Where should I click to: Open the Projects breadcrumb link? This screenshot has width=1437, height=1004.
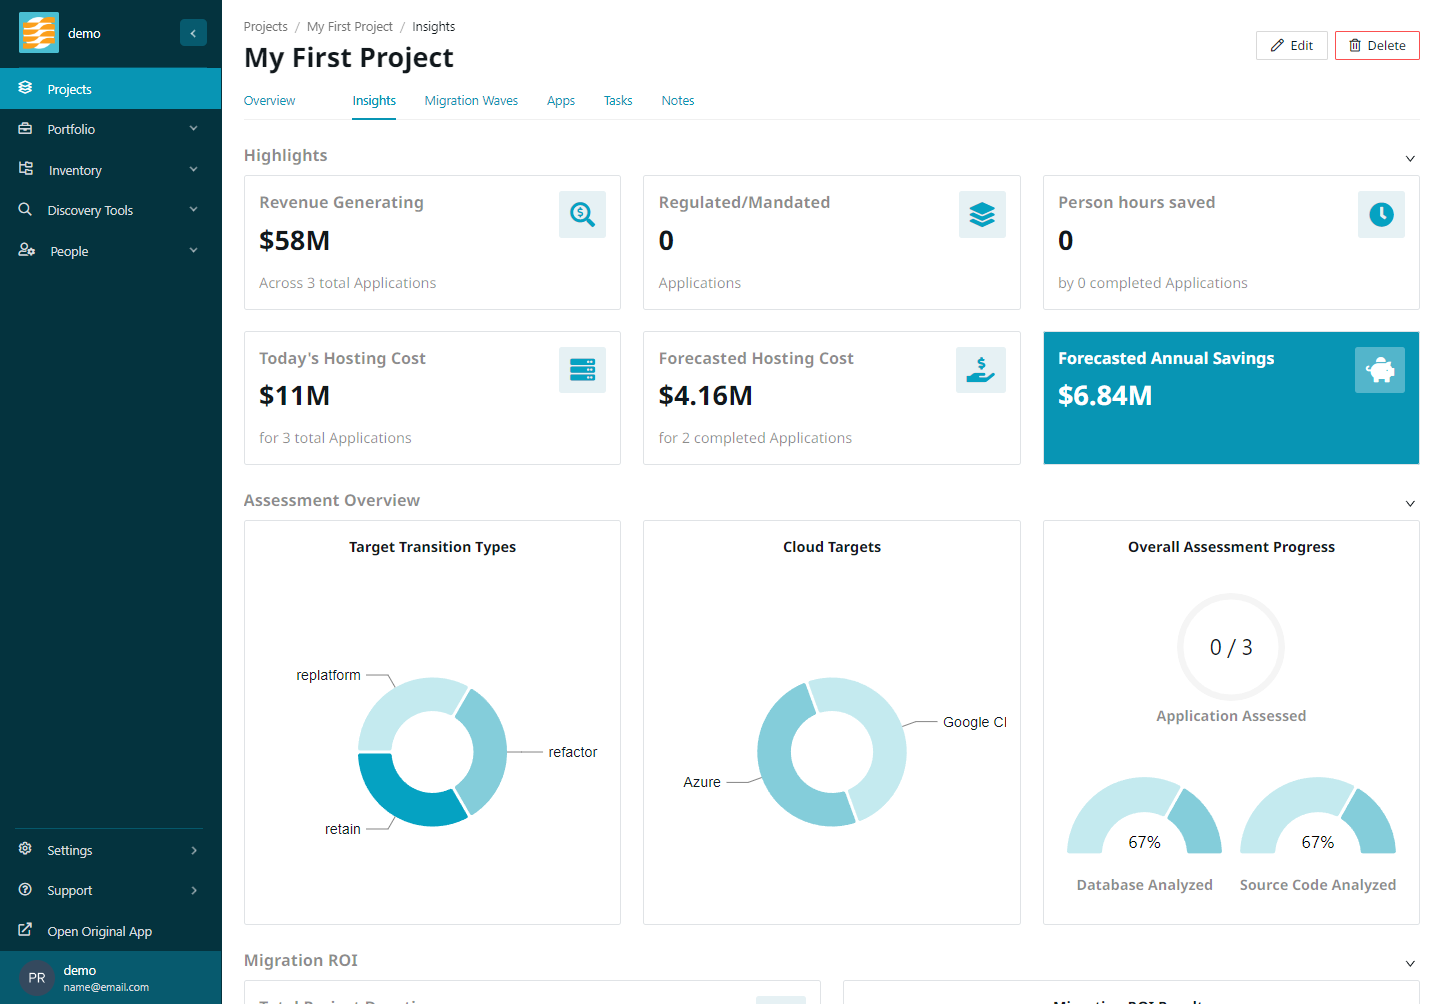pos(265,27)
